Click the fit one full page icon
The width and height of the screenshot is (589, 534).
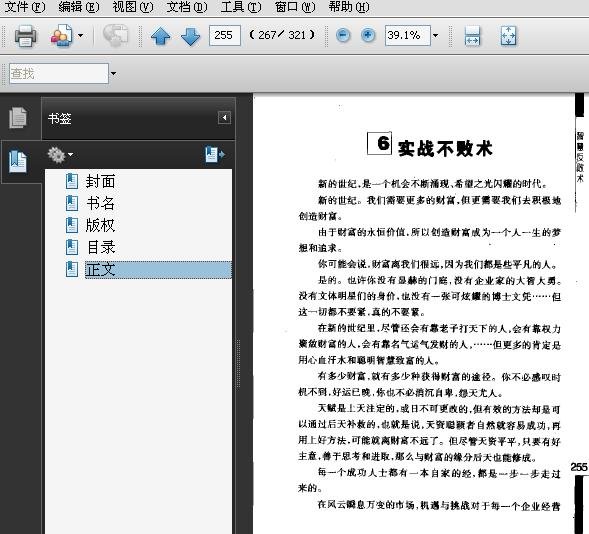click(508, 36)
